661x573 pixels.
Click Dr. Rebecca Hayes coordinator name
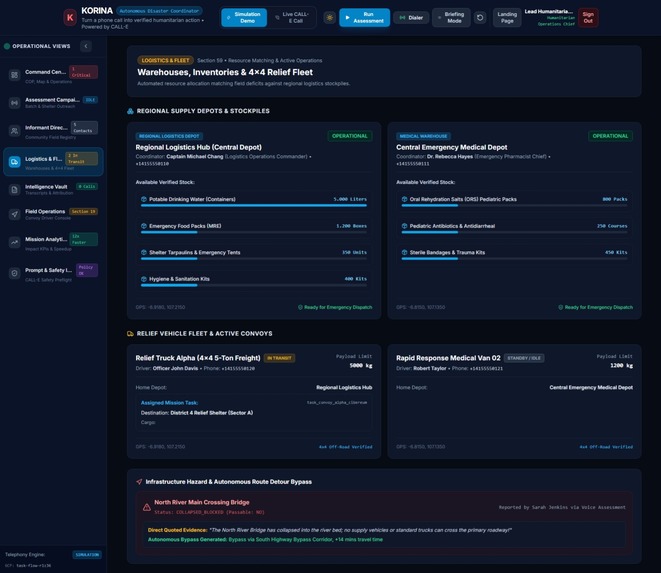tap(450, 156)
